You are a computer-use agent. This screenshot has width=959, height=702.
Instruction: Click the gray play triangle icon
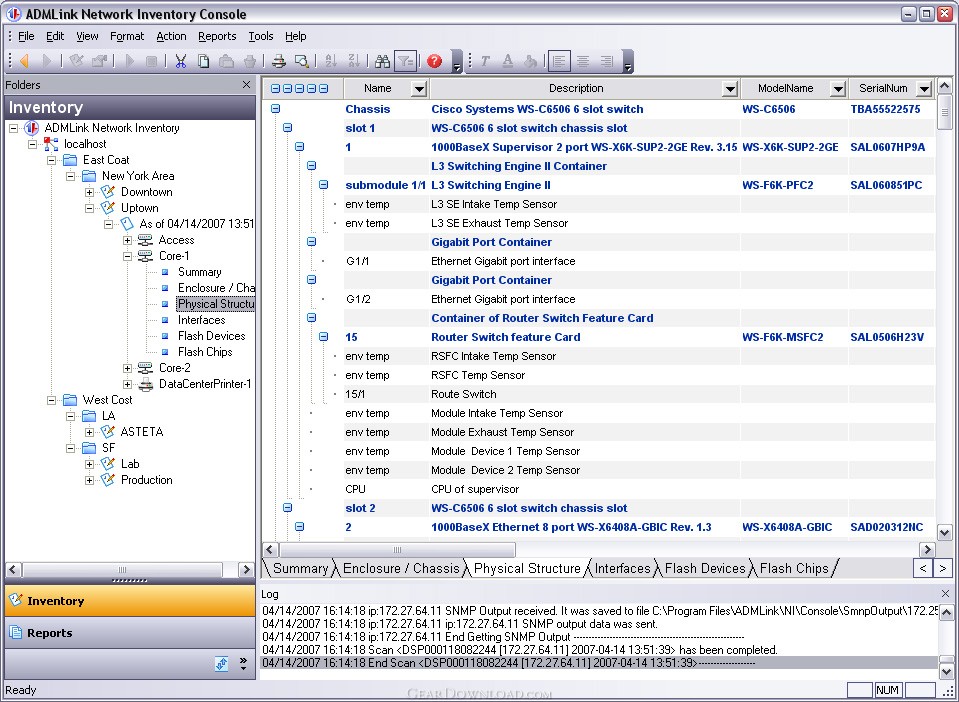130,61
